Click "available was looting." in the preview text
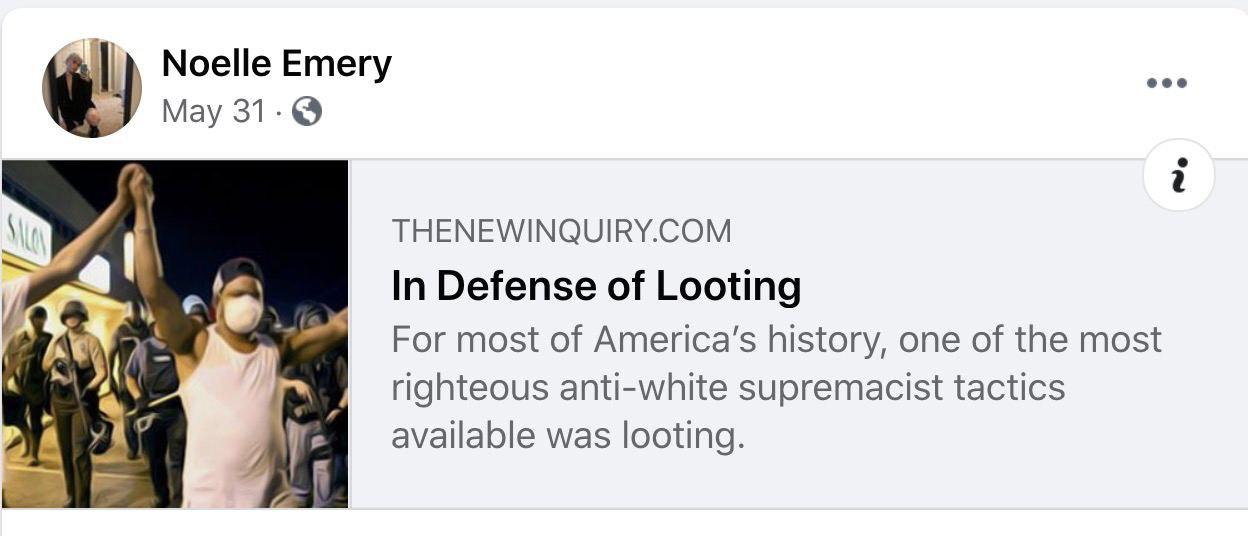Image resolution: width=1248 pixels, height=536 pixels. 568,436
